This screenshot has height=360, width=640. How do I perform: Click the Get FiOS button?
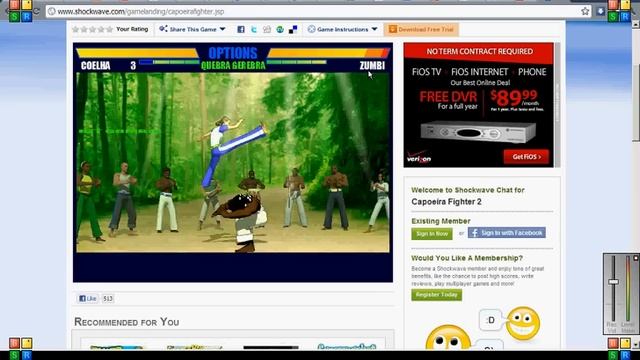(x=526, y=157)
